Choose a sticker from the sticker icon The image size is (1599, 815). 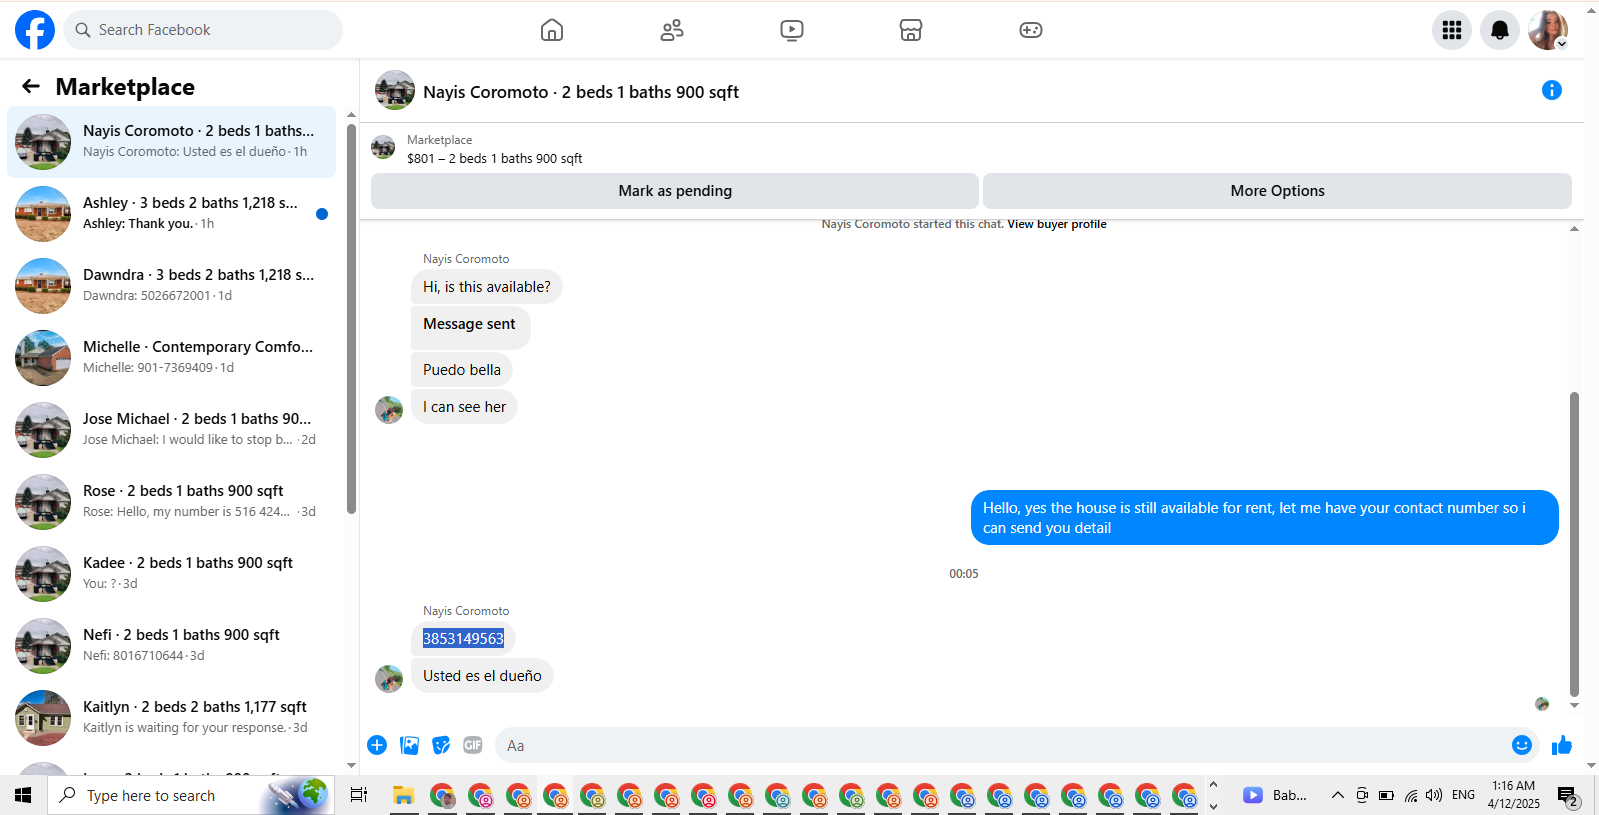pos(441,745)
